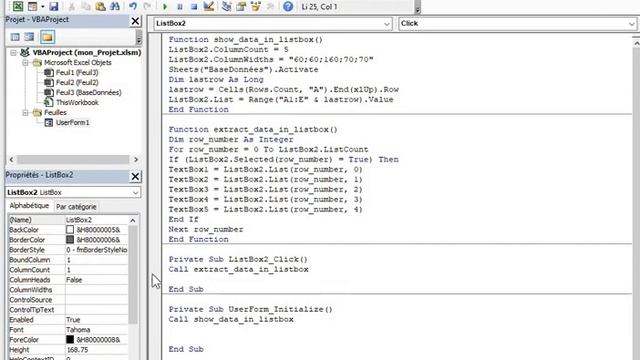Toggle Folders view in project panel
The height and width of the screenshot is (360, 640).
coord(47,37)
